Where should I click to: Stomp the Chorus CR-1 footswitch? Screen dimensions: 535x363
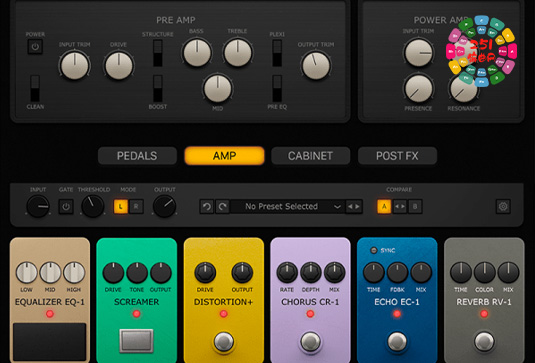pyautogui.click(x=310, y=342)
